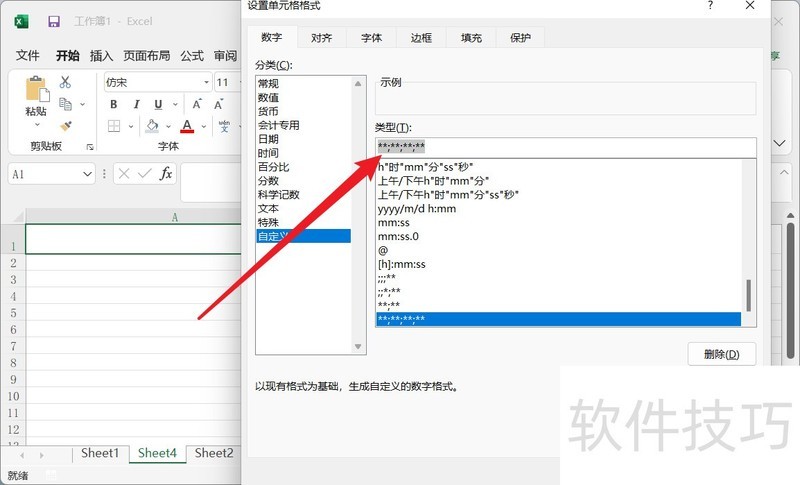The width and height of the screenshot is (800, 485).
Task: Click the fx insert function icon
Action: 167,173
